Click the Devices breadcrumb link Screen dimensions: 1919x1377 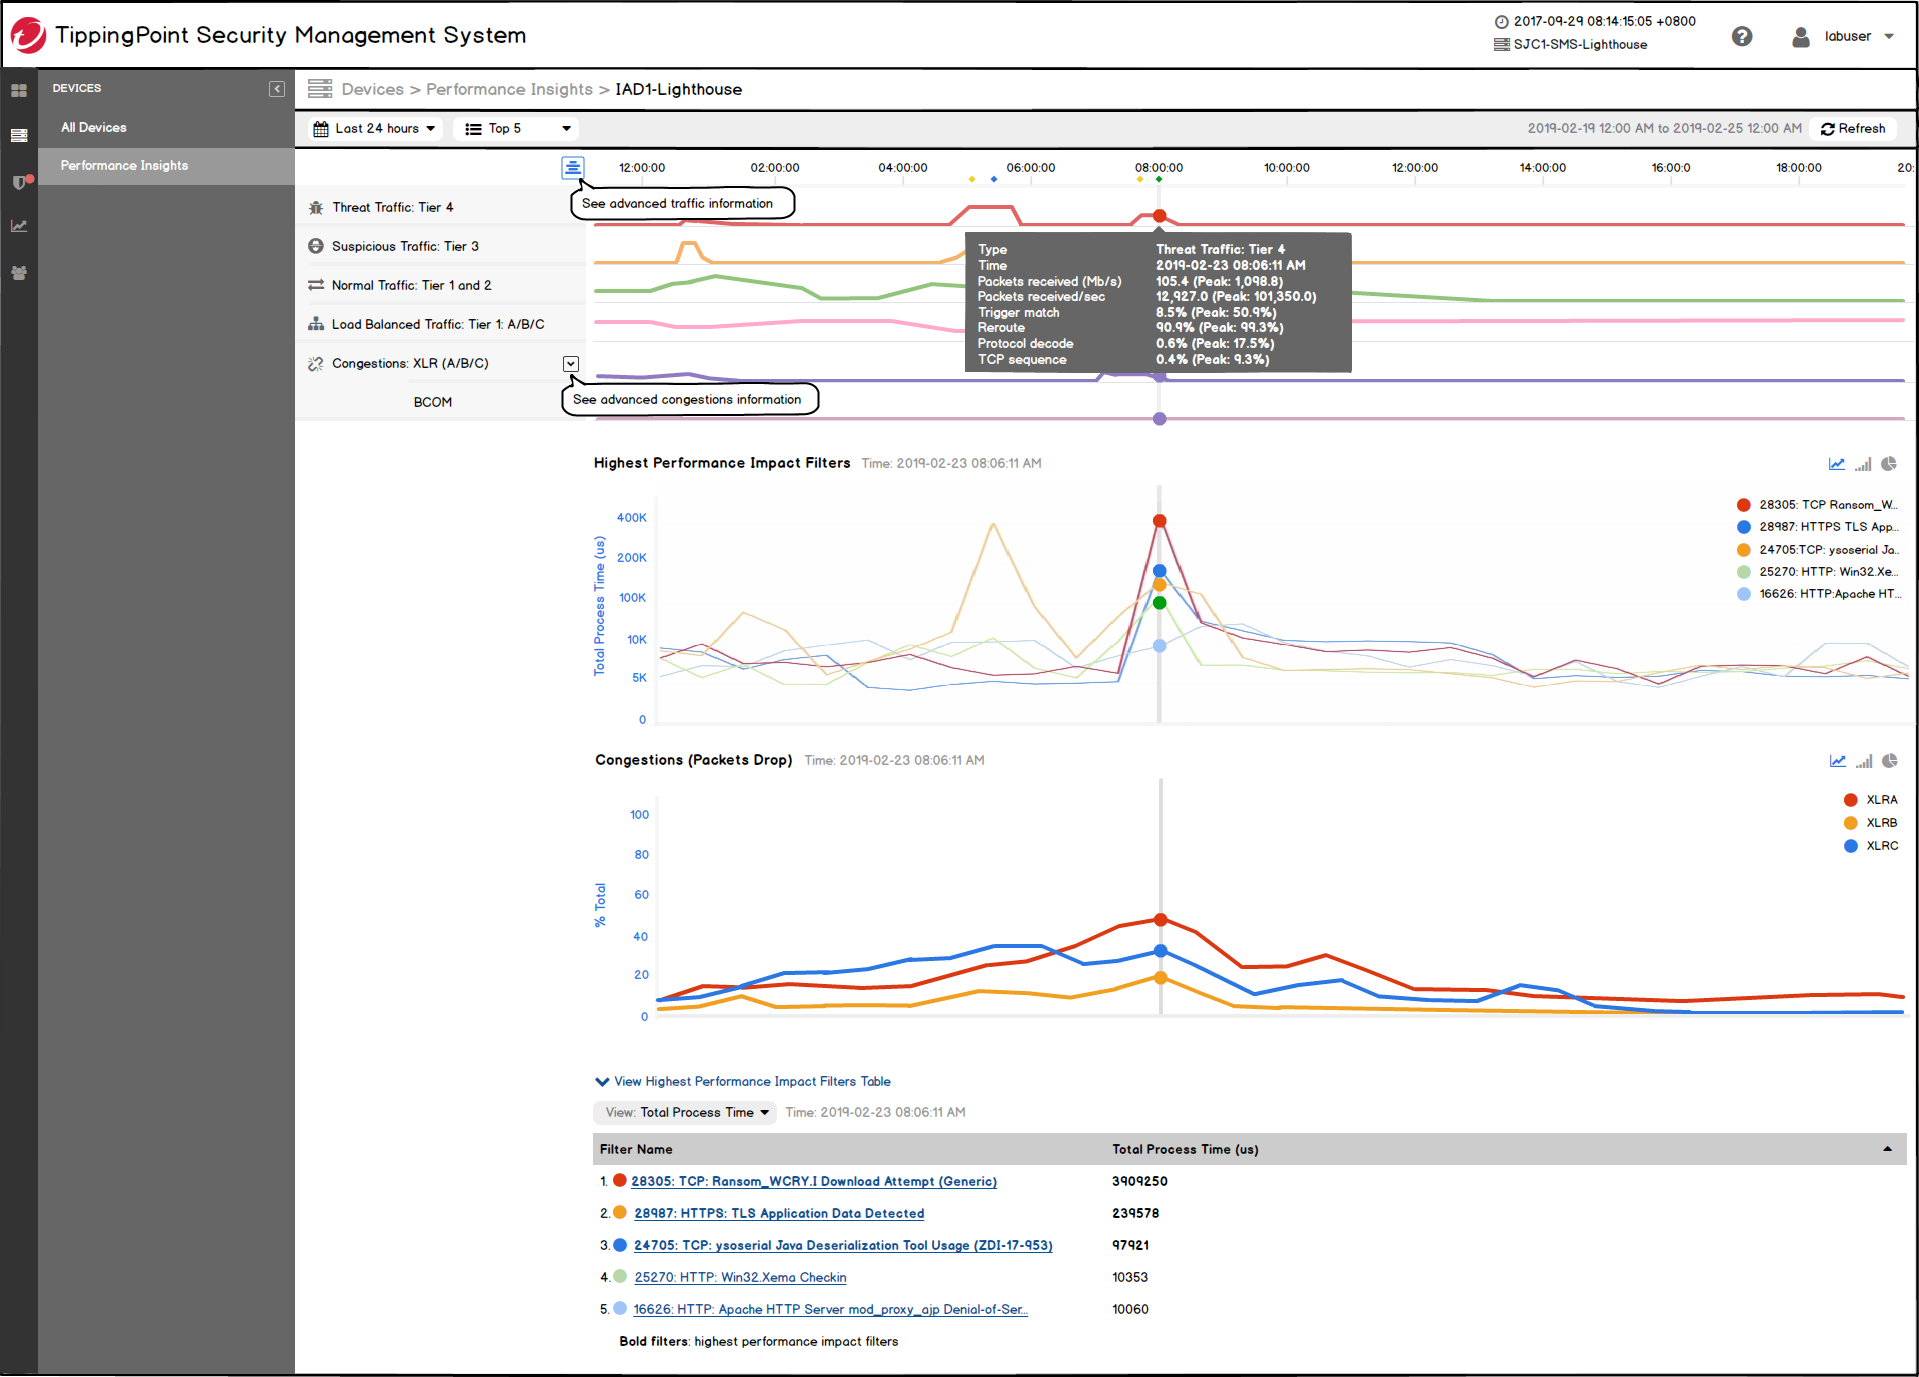pyautogui.click(x=372, y=89)
